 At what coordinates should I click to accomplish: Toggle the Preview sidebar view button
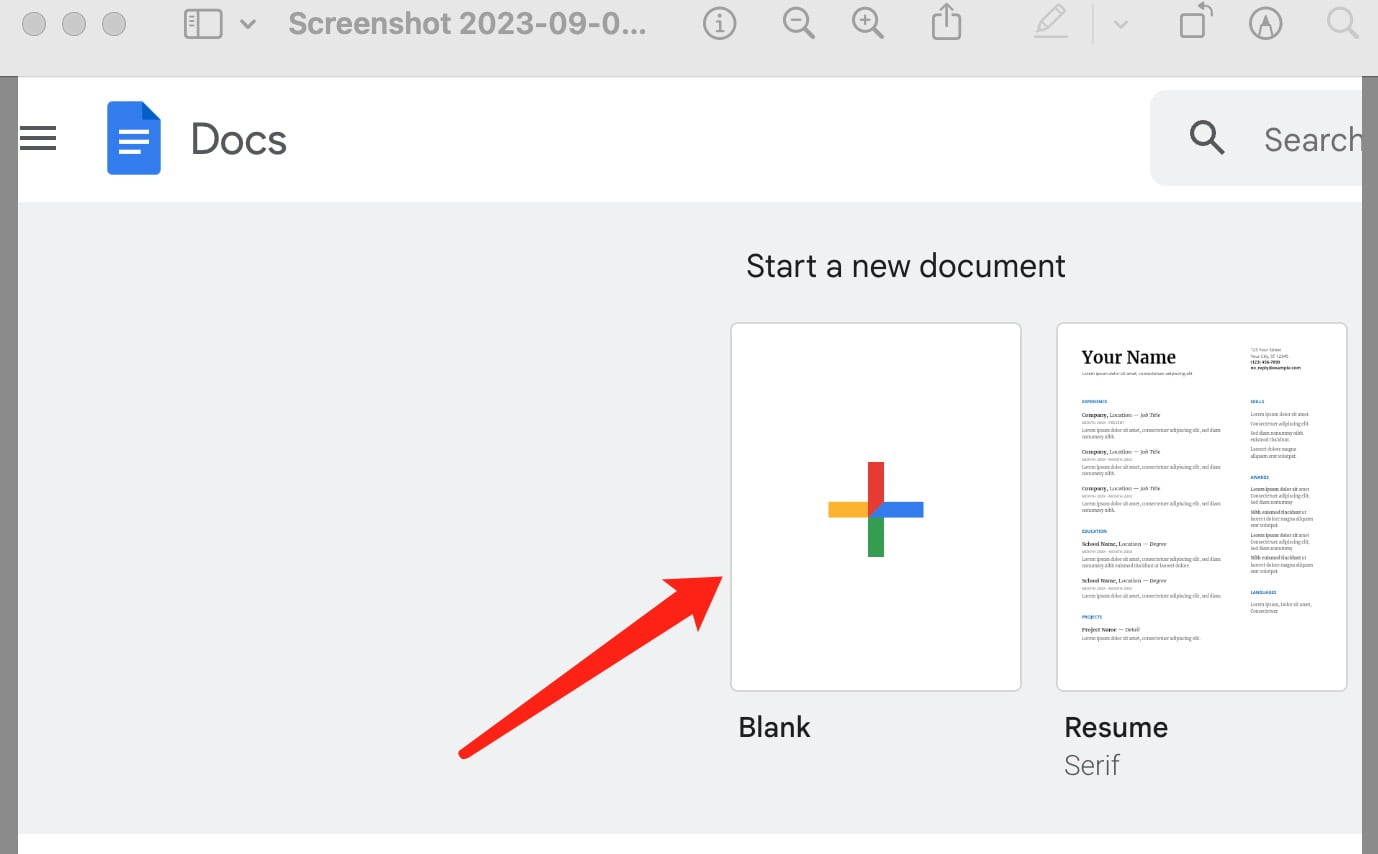pos(203,24)
